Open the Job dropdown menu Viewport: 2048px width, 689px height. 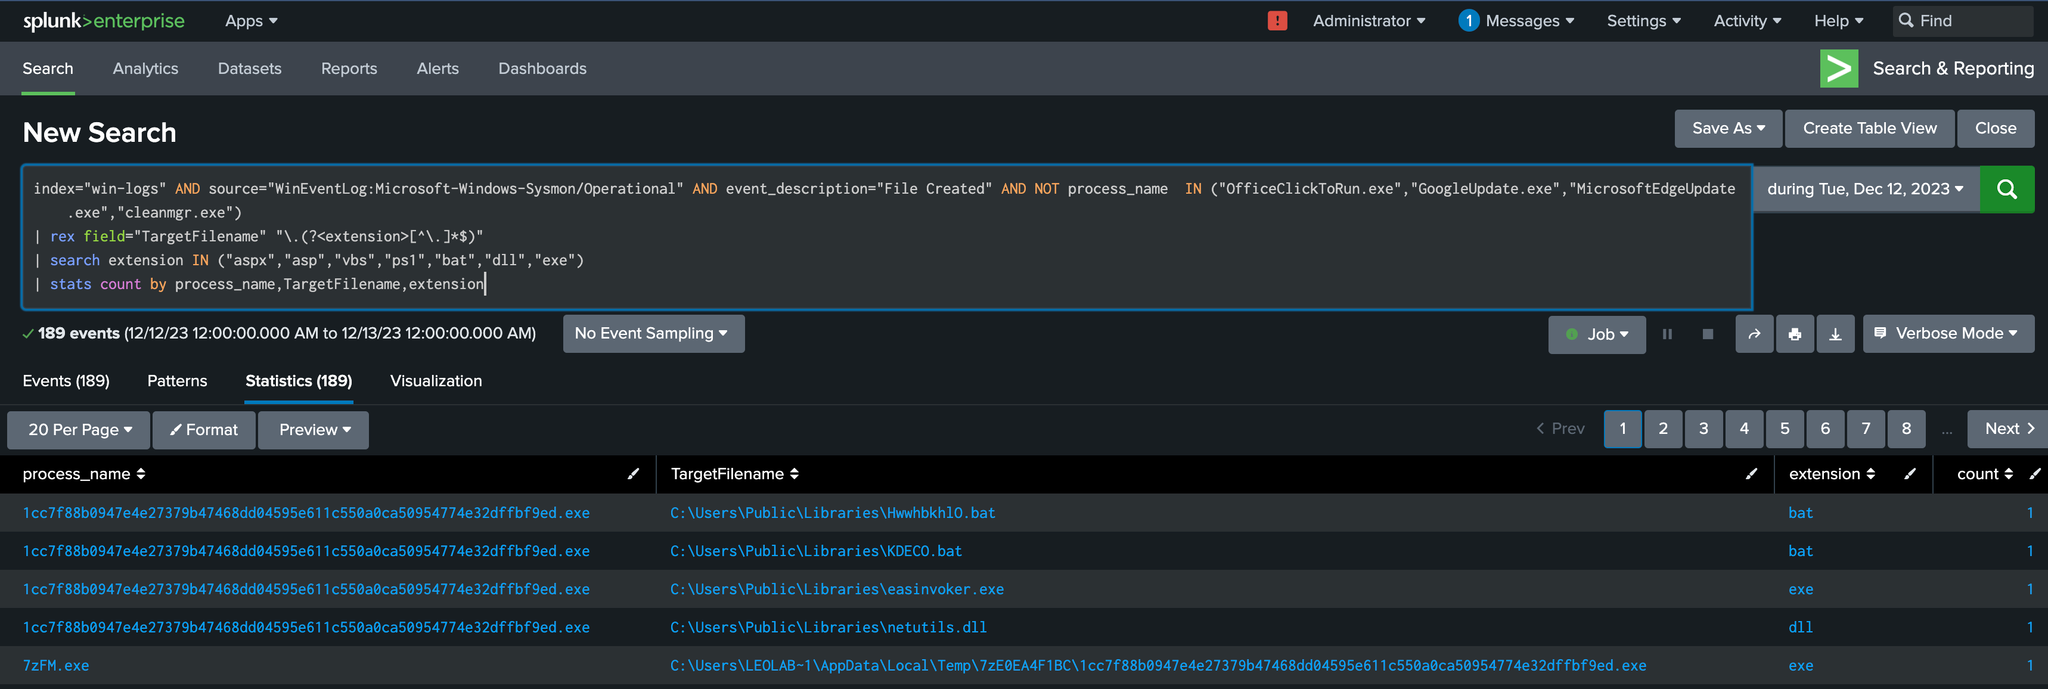click(x=1597, y=334)
